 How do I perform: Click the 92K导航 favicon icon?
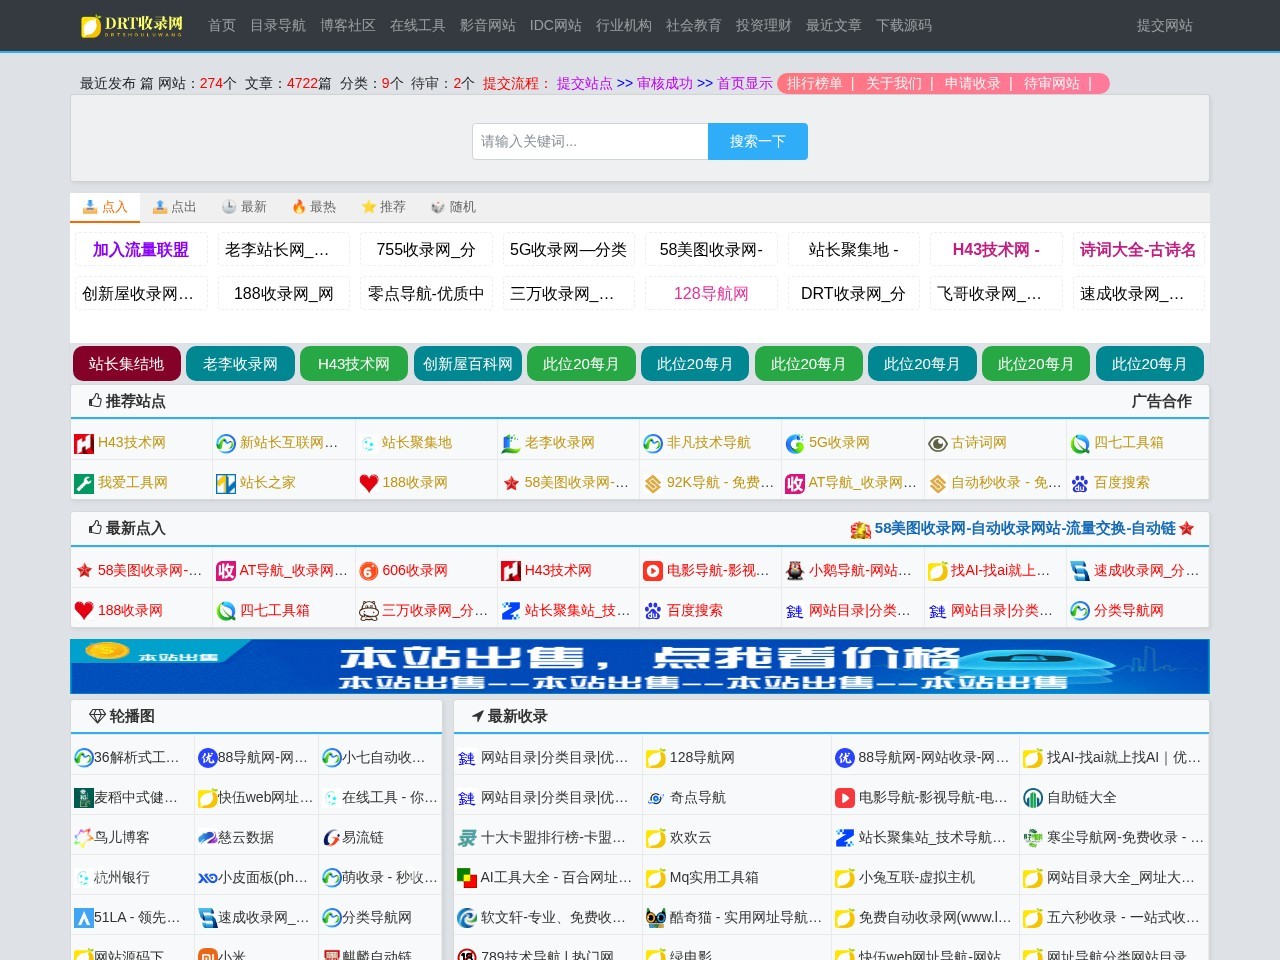coord(653,483)
